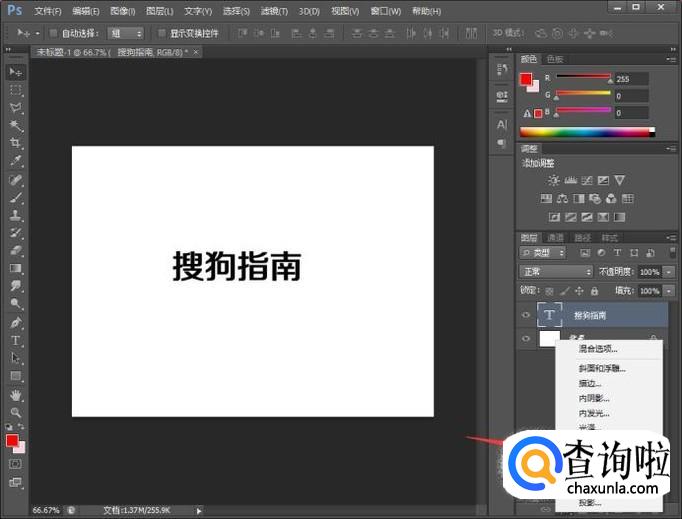The width and height of the screenshot is (682, 519).
Task: Open the Layers panel flyout menu
Action: [671, 238]
